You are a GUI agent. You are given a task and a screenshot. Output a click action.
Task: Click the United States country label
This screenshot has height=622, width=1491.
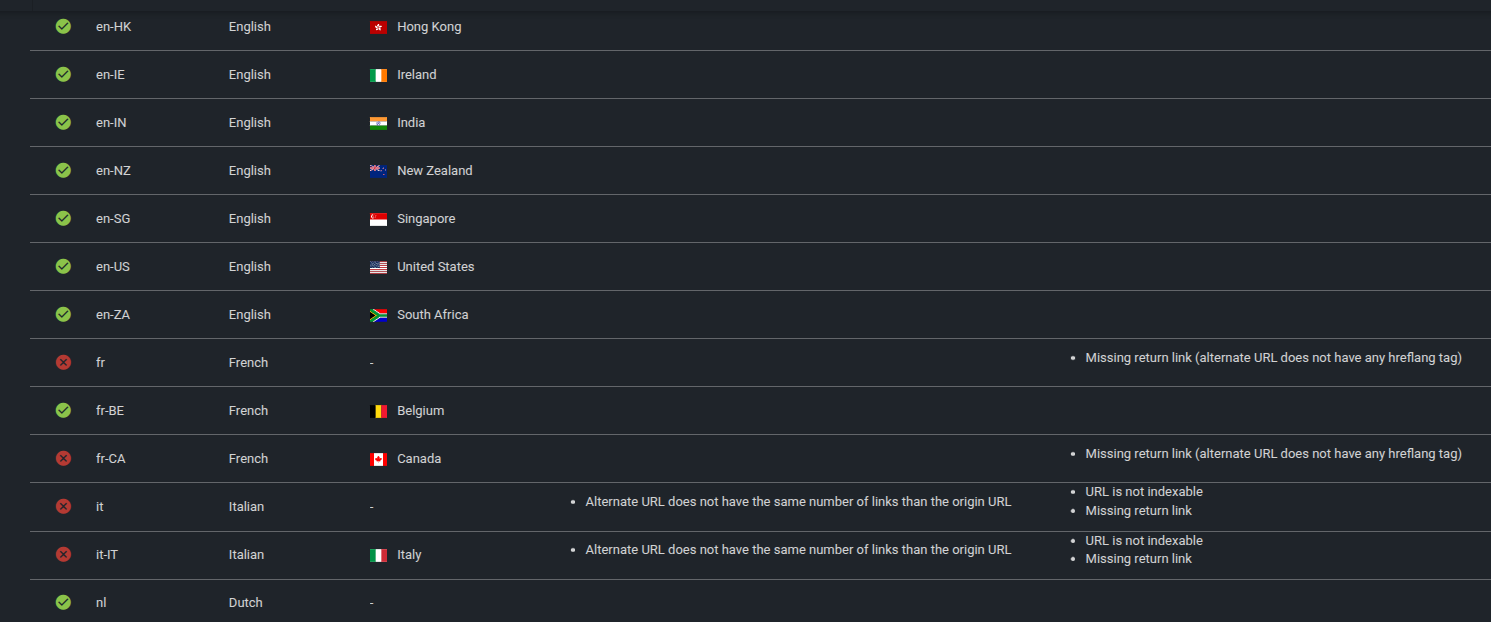point(435,267)
